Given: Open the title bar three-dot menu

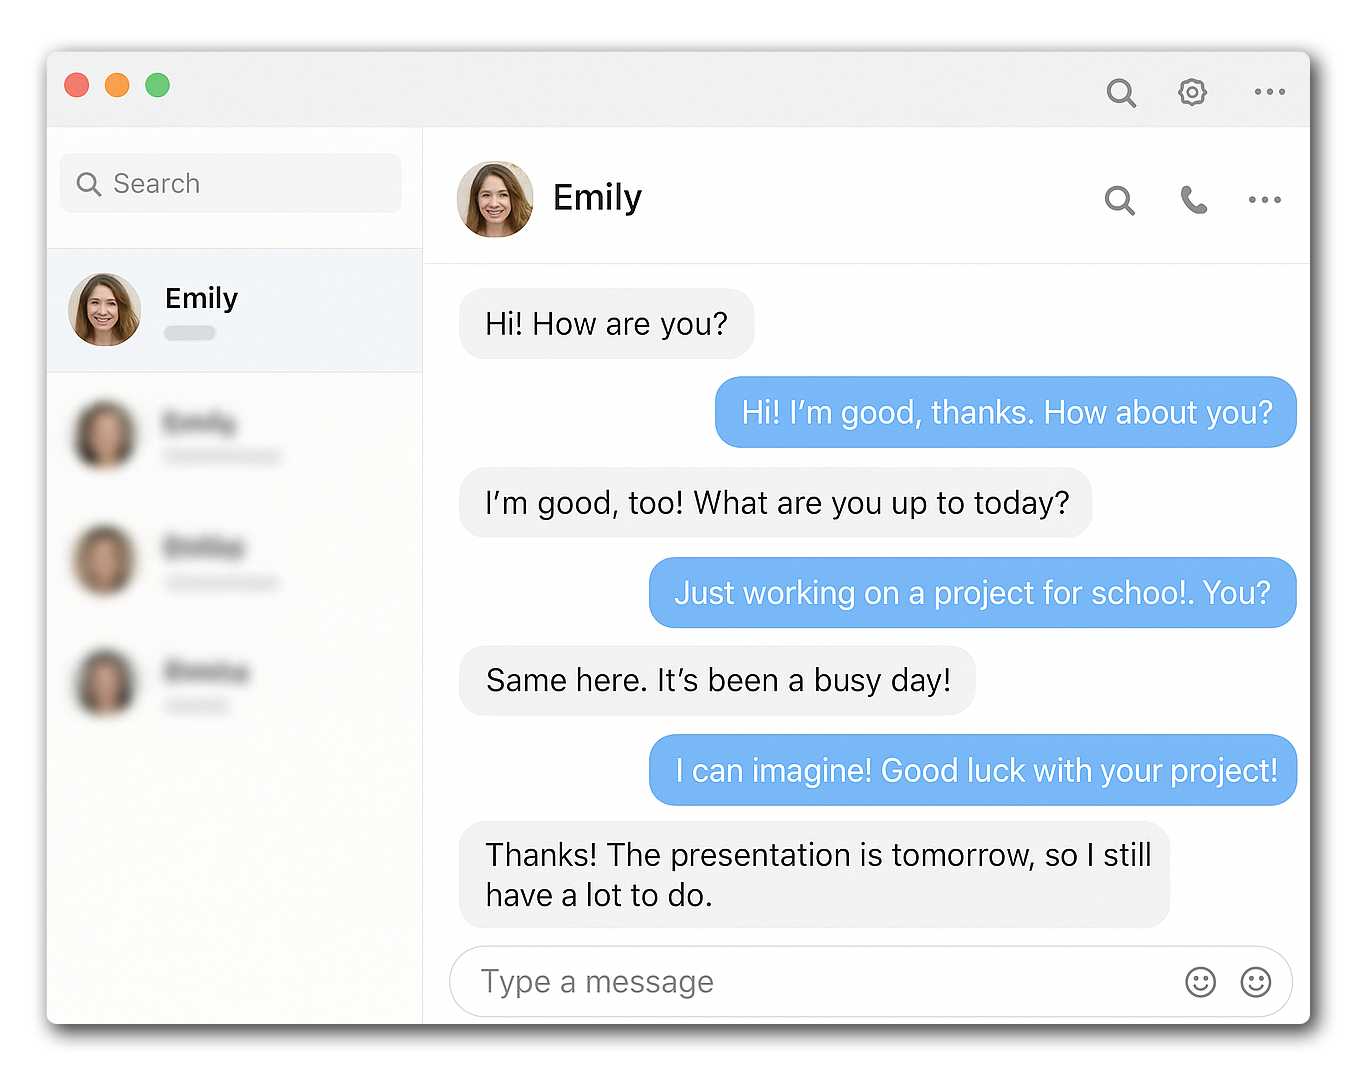Looking at the screenshot, I should pyautogui.click(x=1269, y=92).
